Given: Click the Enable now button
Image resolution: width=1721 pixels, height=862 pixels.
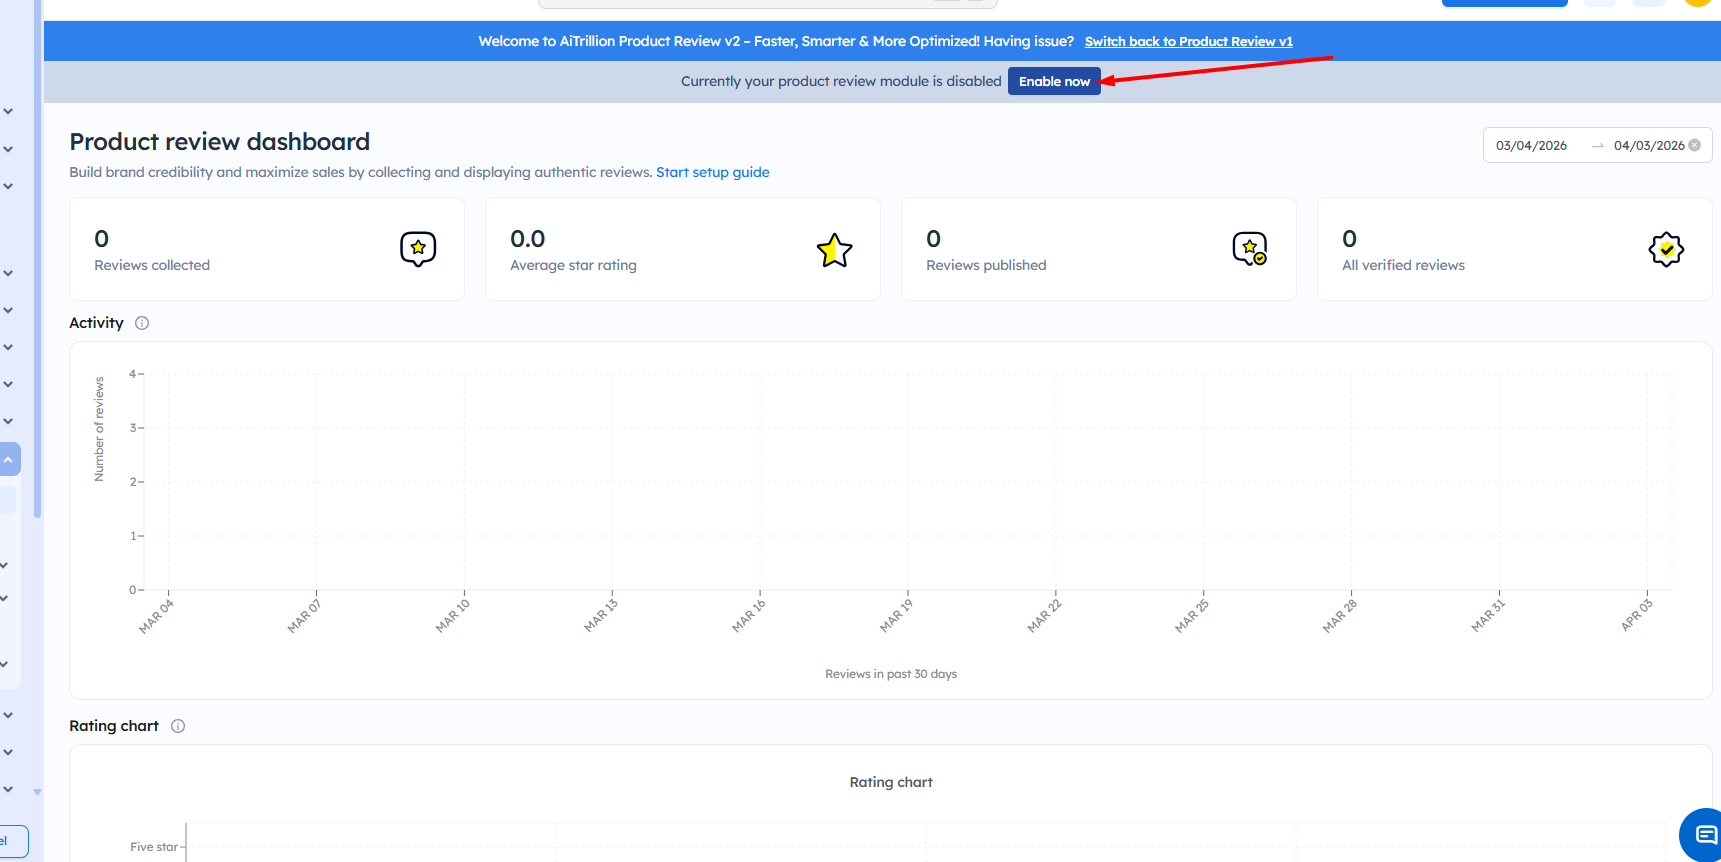Looking at the screenshot, I should pyautogui.click(x=1054, y=82).
